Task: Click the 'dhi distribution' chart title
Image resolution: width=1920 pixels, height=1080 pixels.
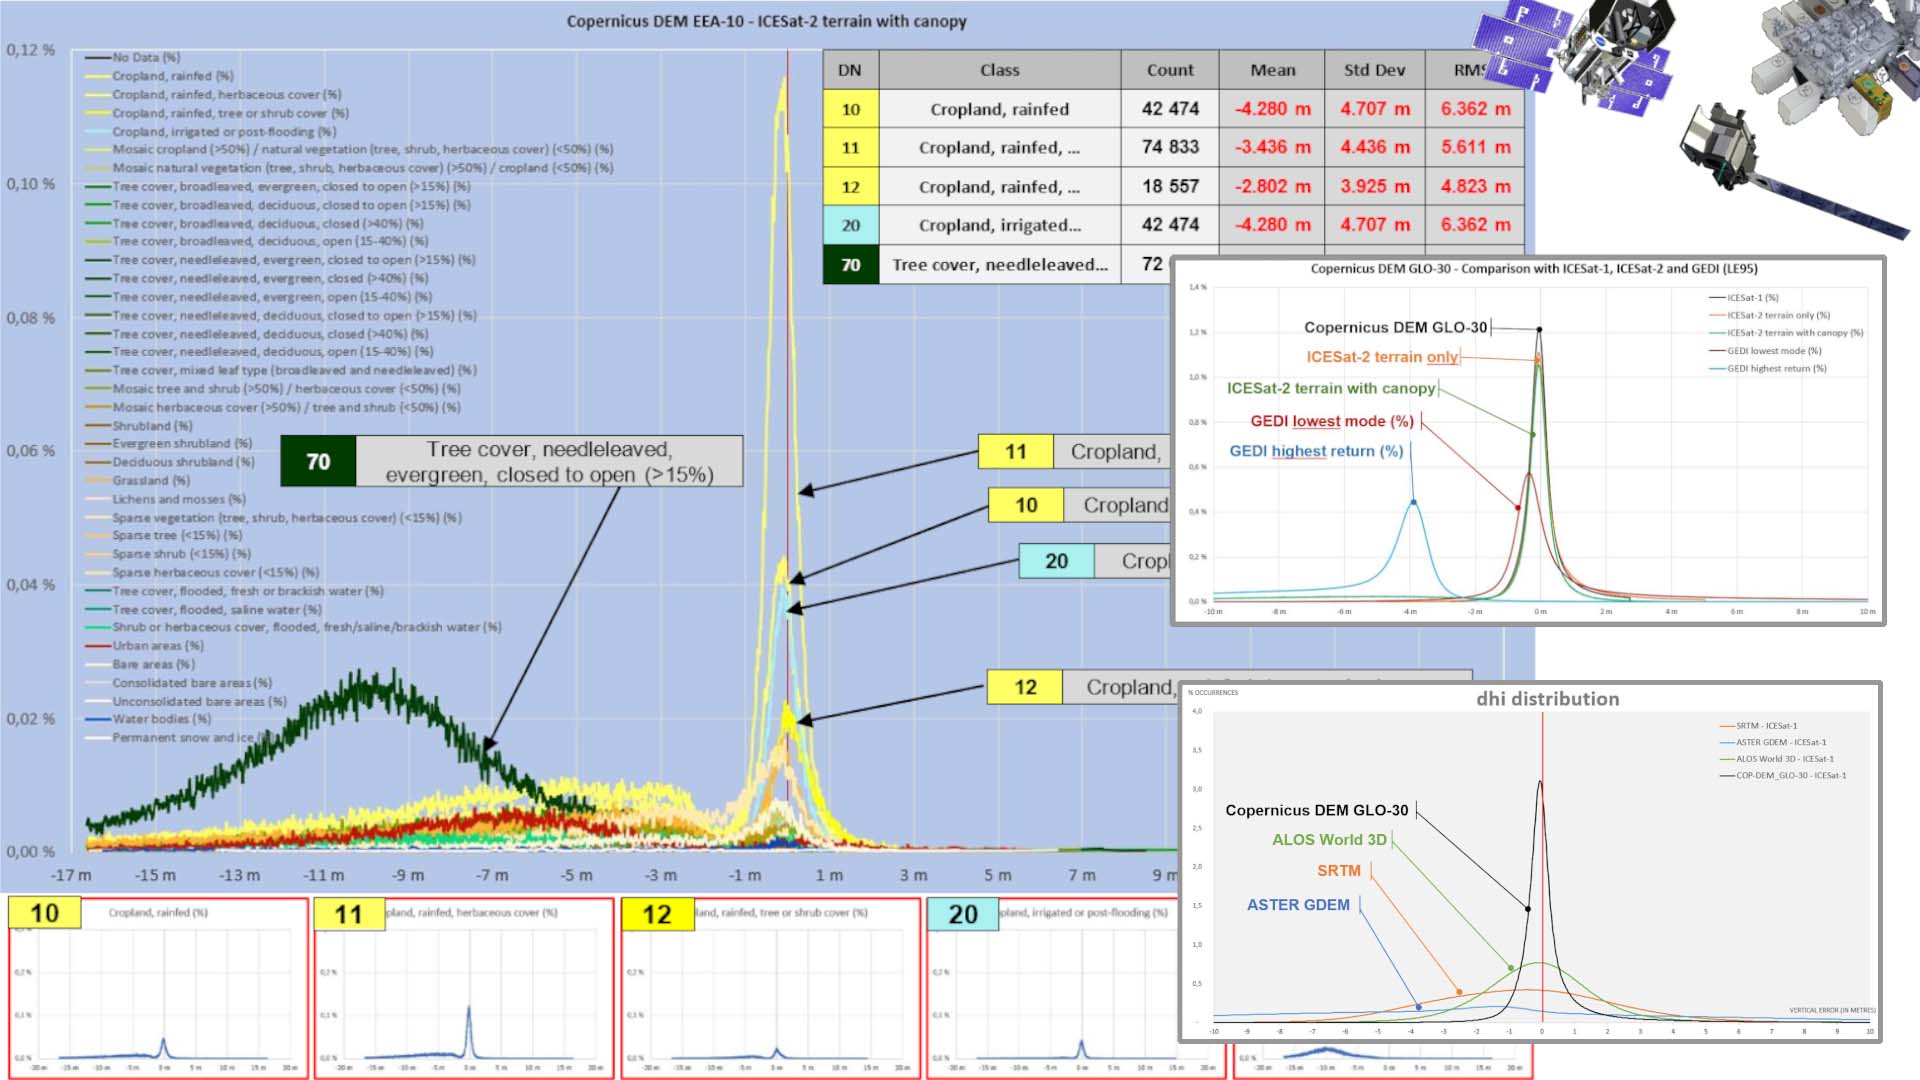Action: point(1547,699)
